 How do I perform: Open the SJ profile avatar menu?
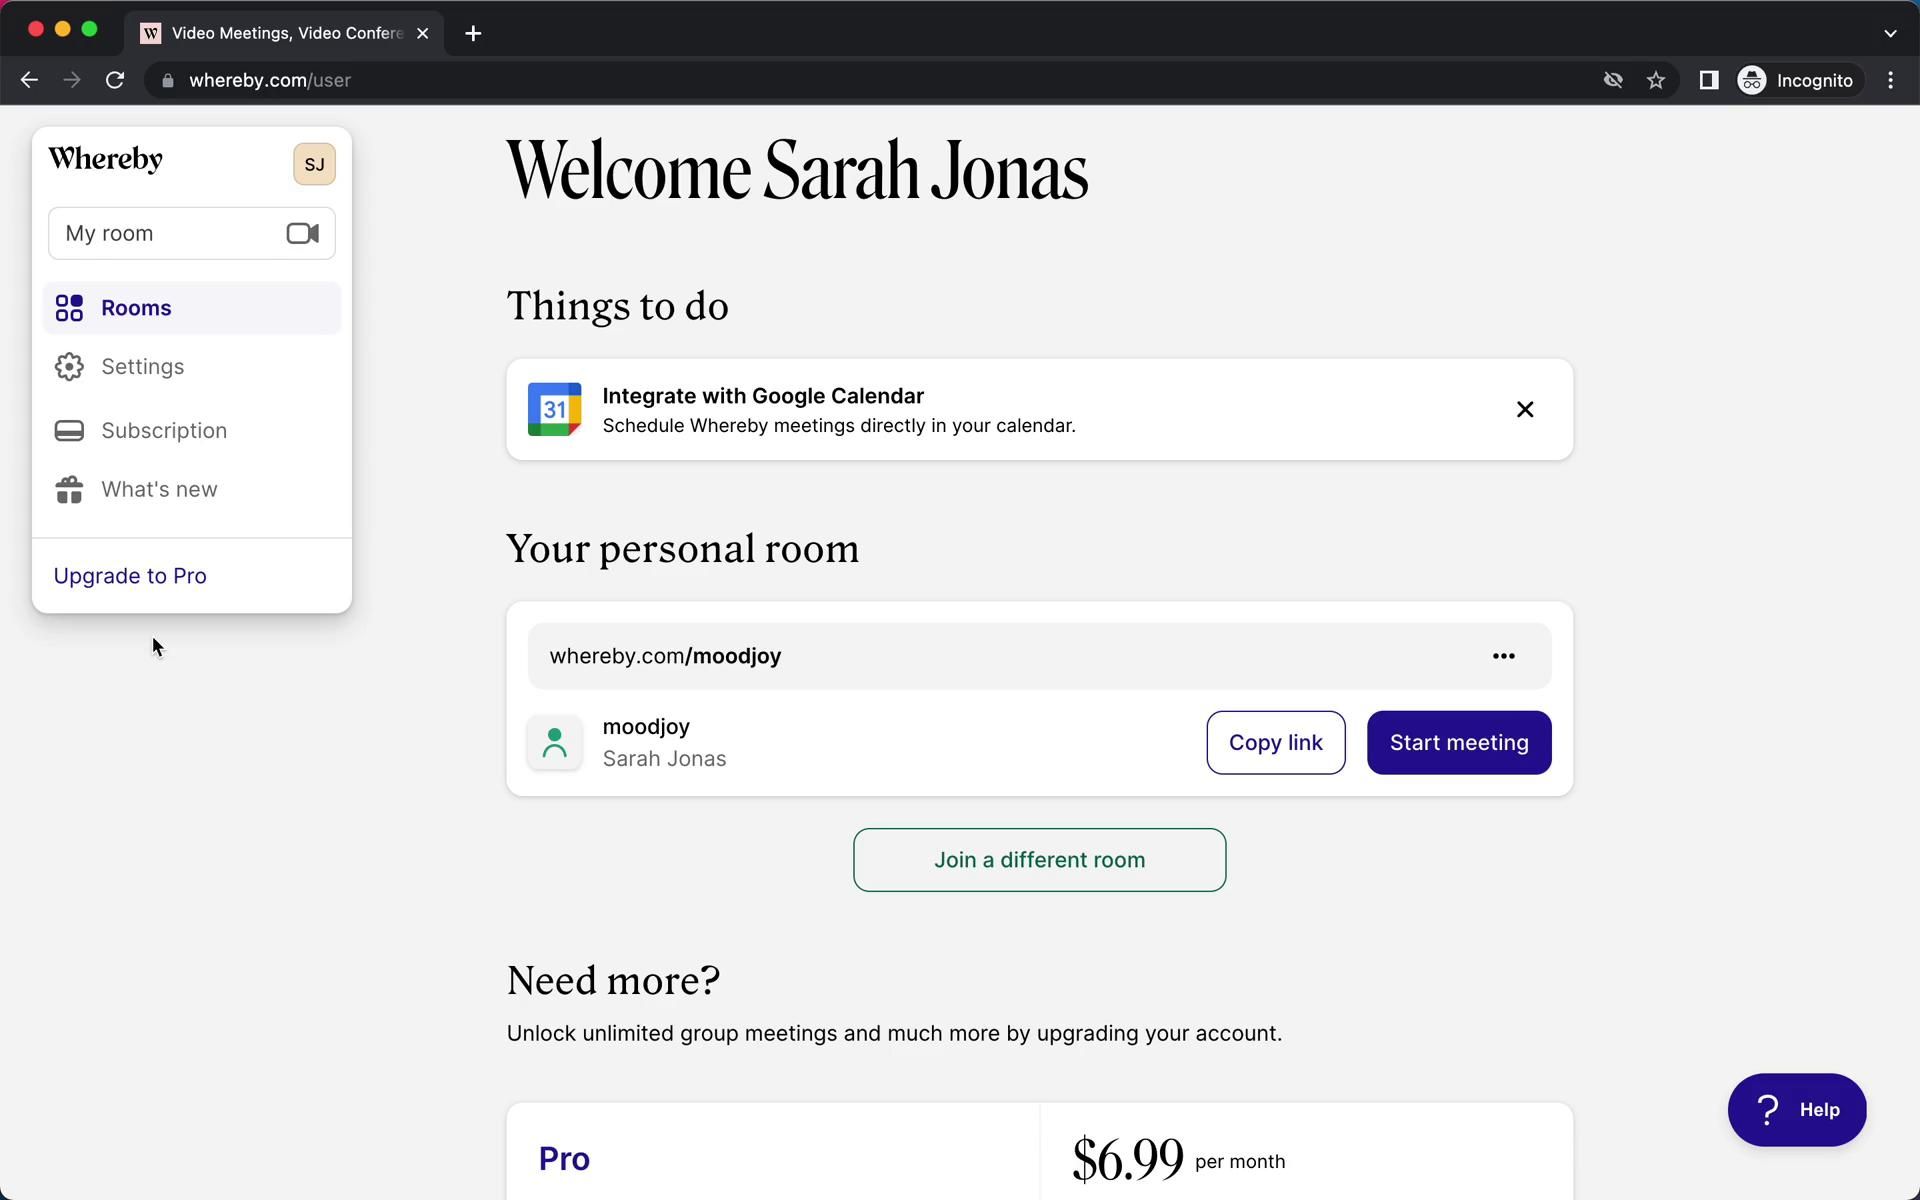point(314,164)
